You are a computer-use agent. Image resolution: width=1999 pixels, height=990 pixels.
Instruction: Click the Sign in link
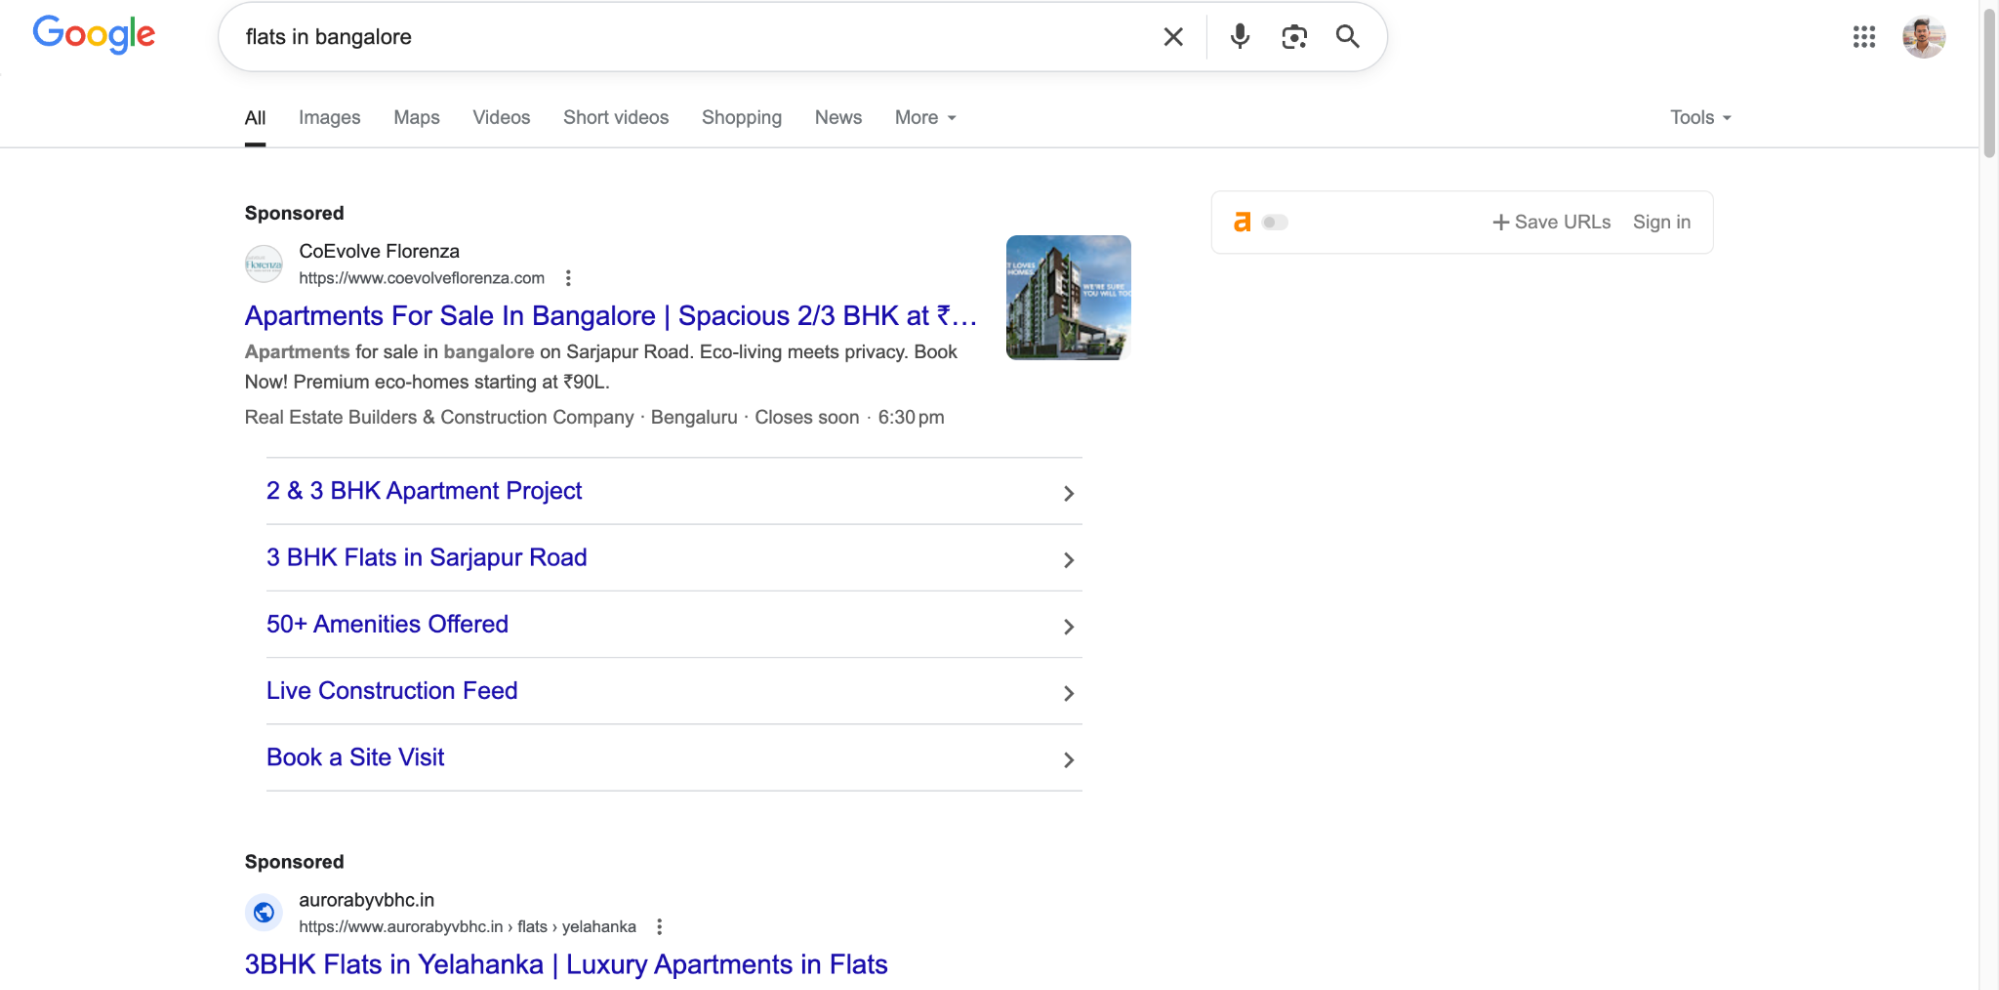tap(1661, 221)
